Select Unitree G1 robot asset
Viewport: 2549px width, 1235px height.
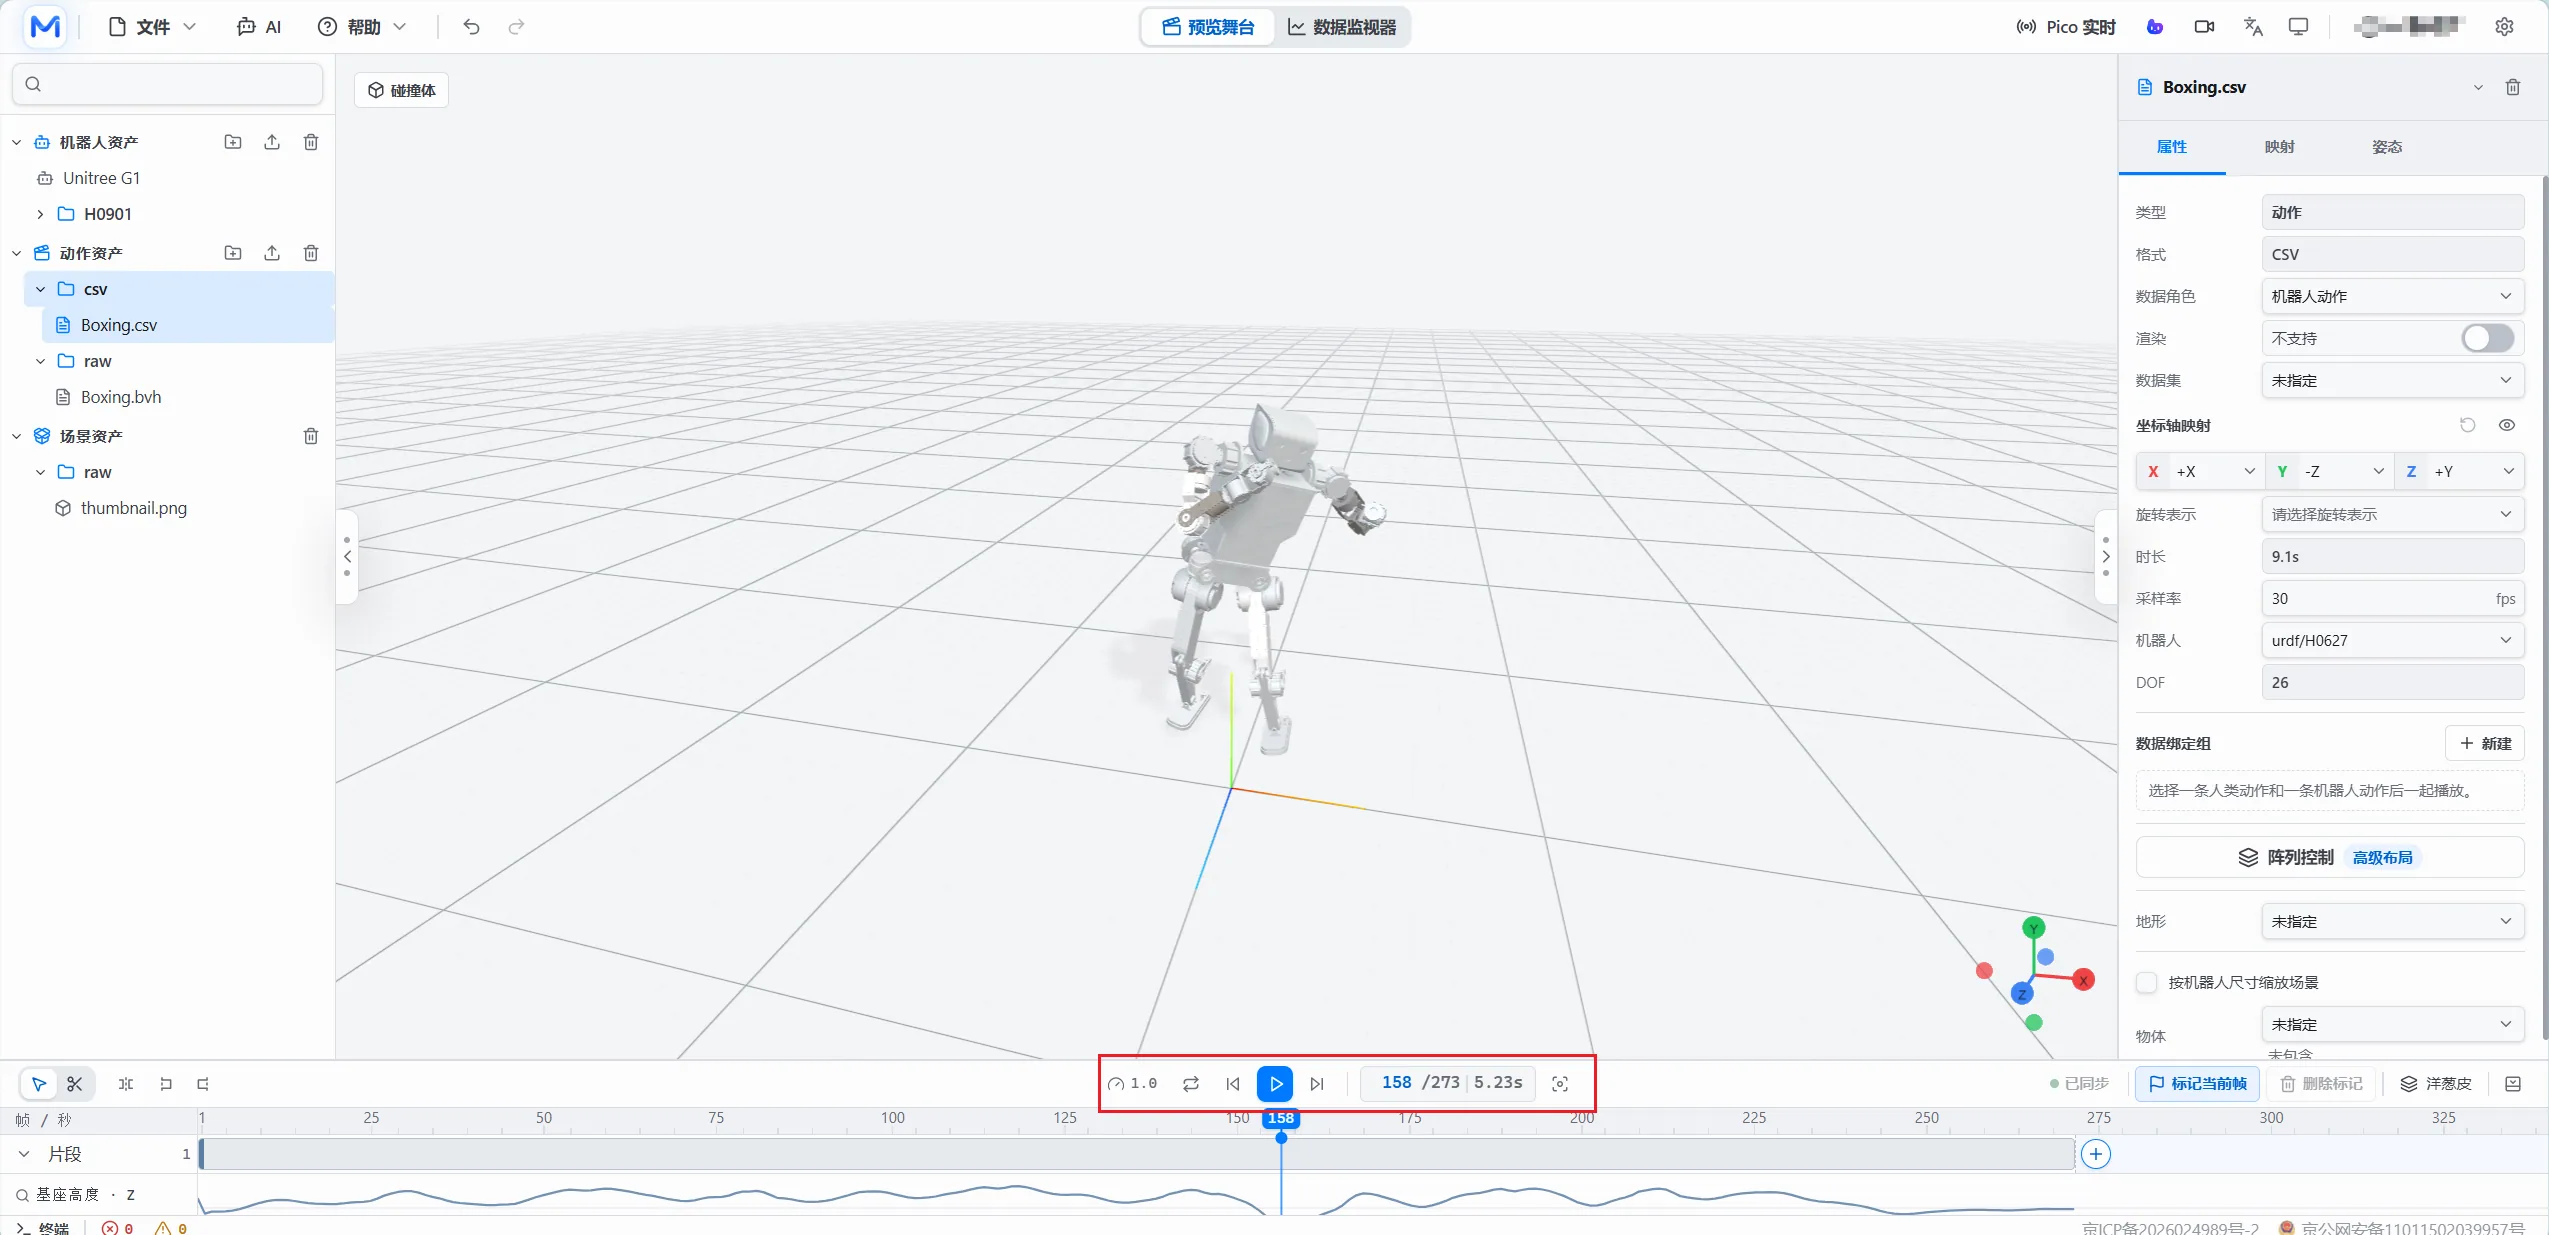point(101,178)
